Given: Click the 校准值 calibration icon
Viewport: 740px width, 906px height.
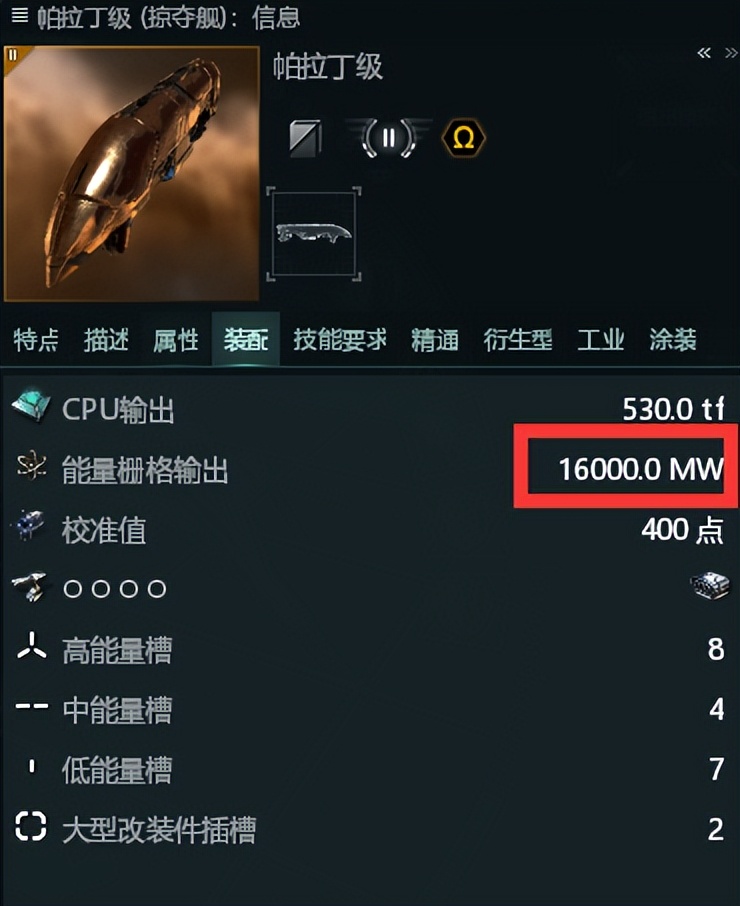Looking at the screenshot, I should [x=30, y=526].
